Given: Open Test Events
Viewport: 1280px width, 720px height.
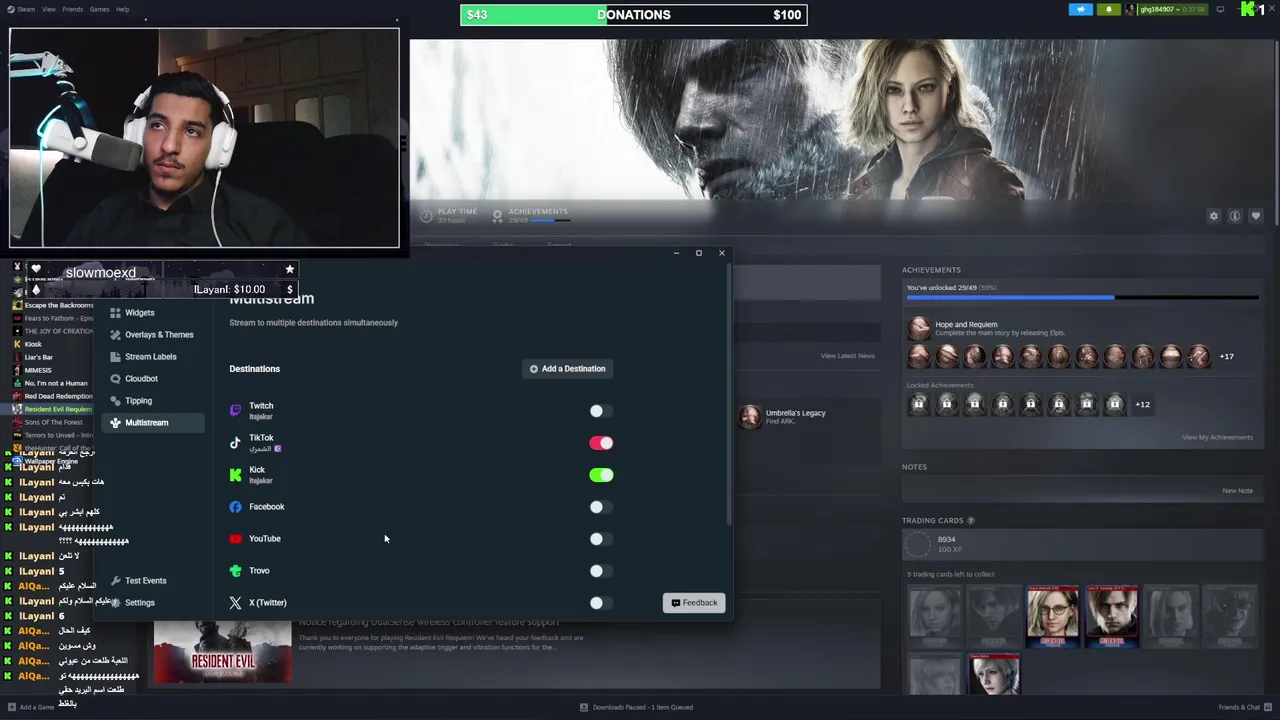Looking at the screenshot, I should [x=138, y=581].
